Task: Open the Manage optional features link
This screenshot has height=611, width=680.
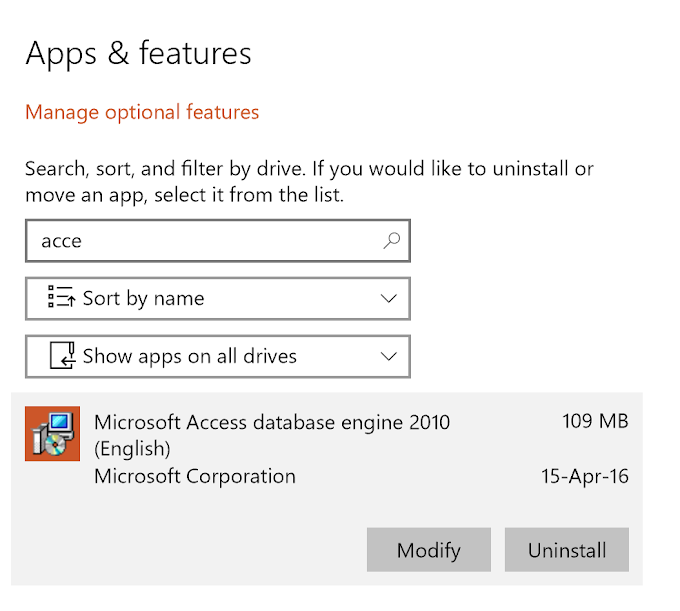Action: [x=142, y=112]
